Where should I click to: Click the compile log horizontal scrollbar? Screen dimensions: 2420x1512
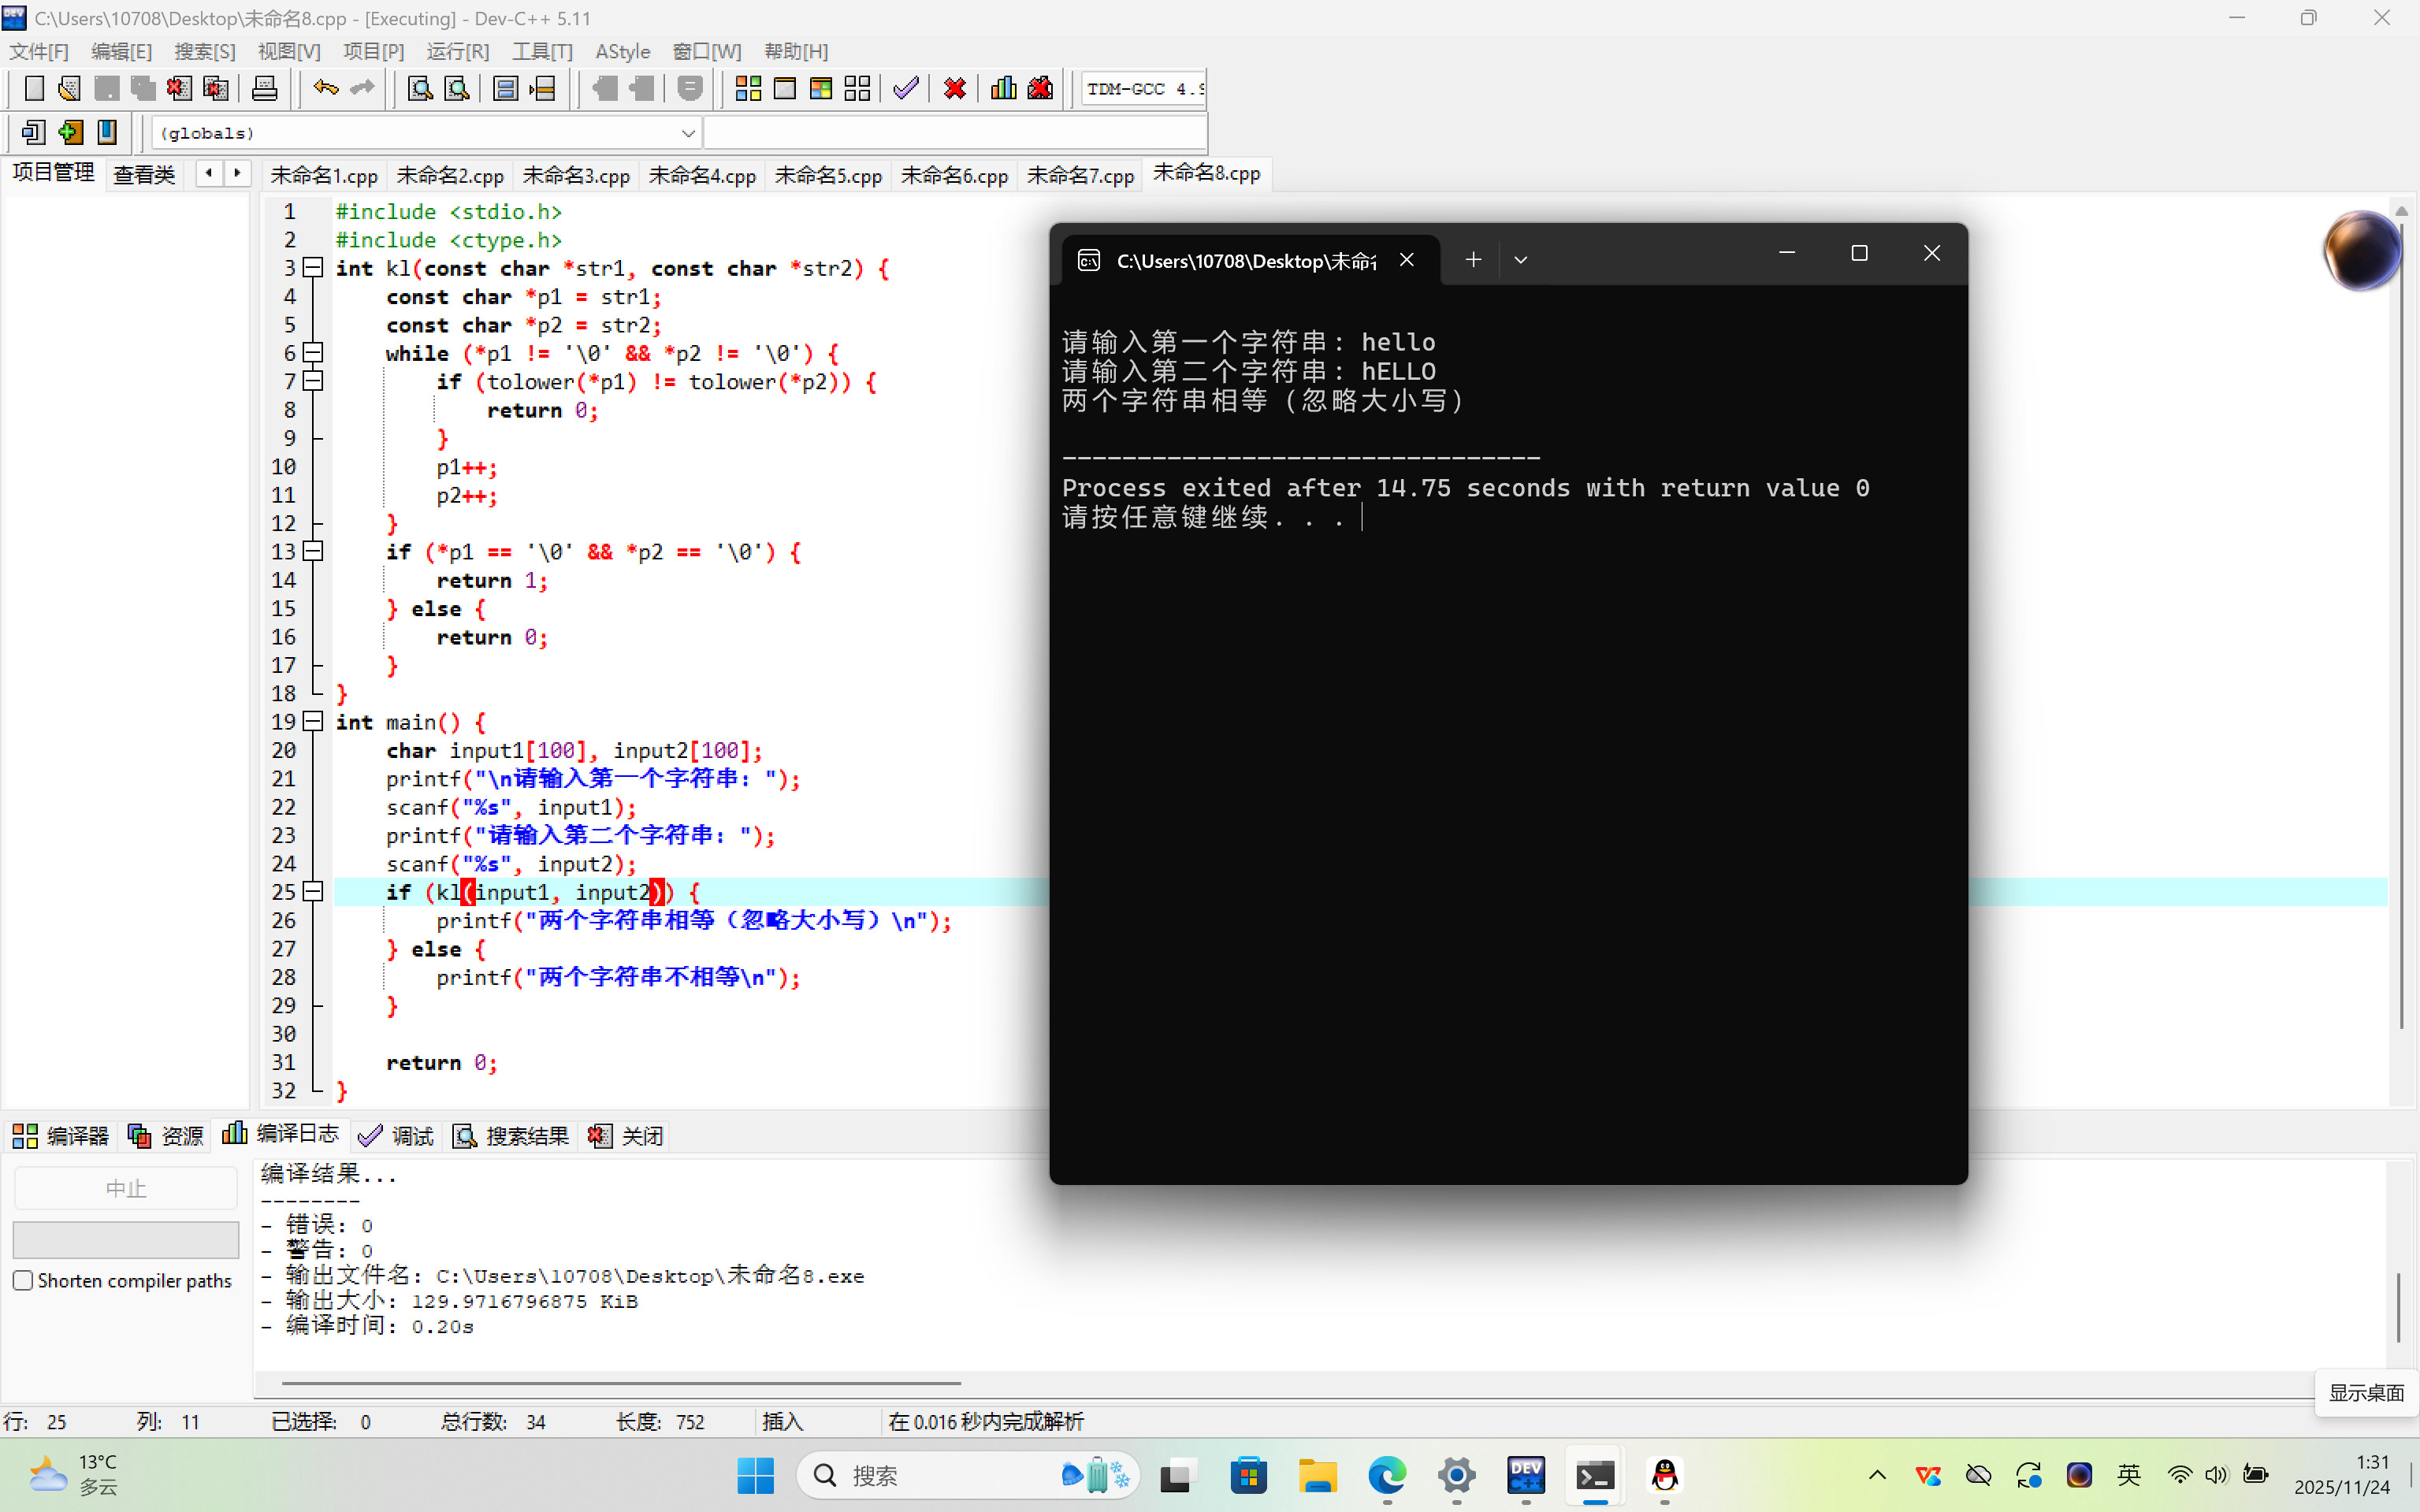620,1383
